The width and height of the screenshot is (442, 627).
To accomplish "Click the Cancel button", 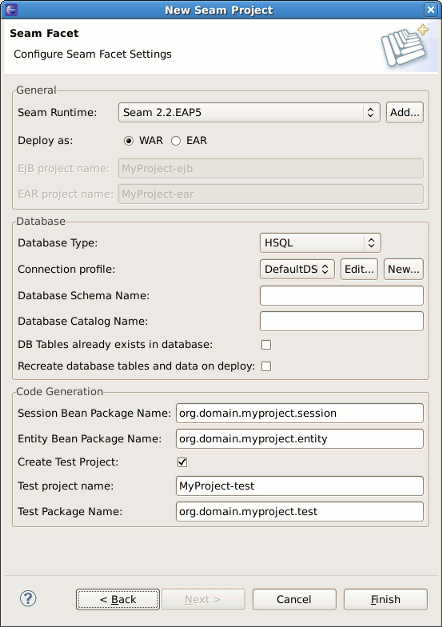I will click(294, 599).
